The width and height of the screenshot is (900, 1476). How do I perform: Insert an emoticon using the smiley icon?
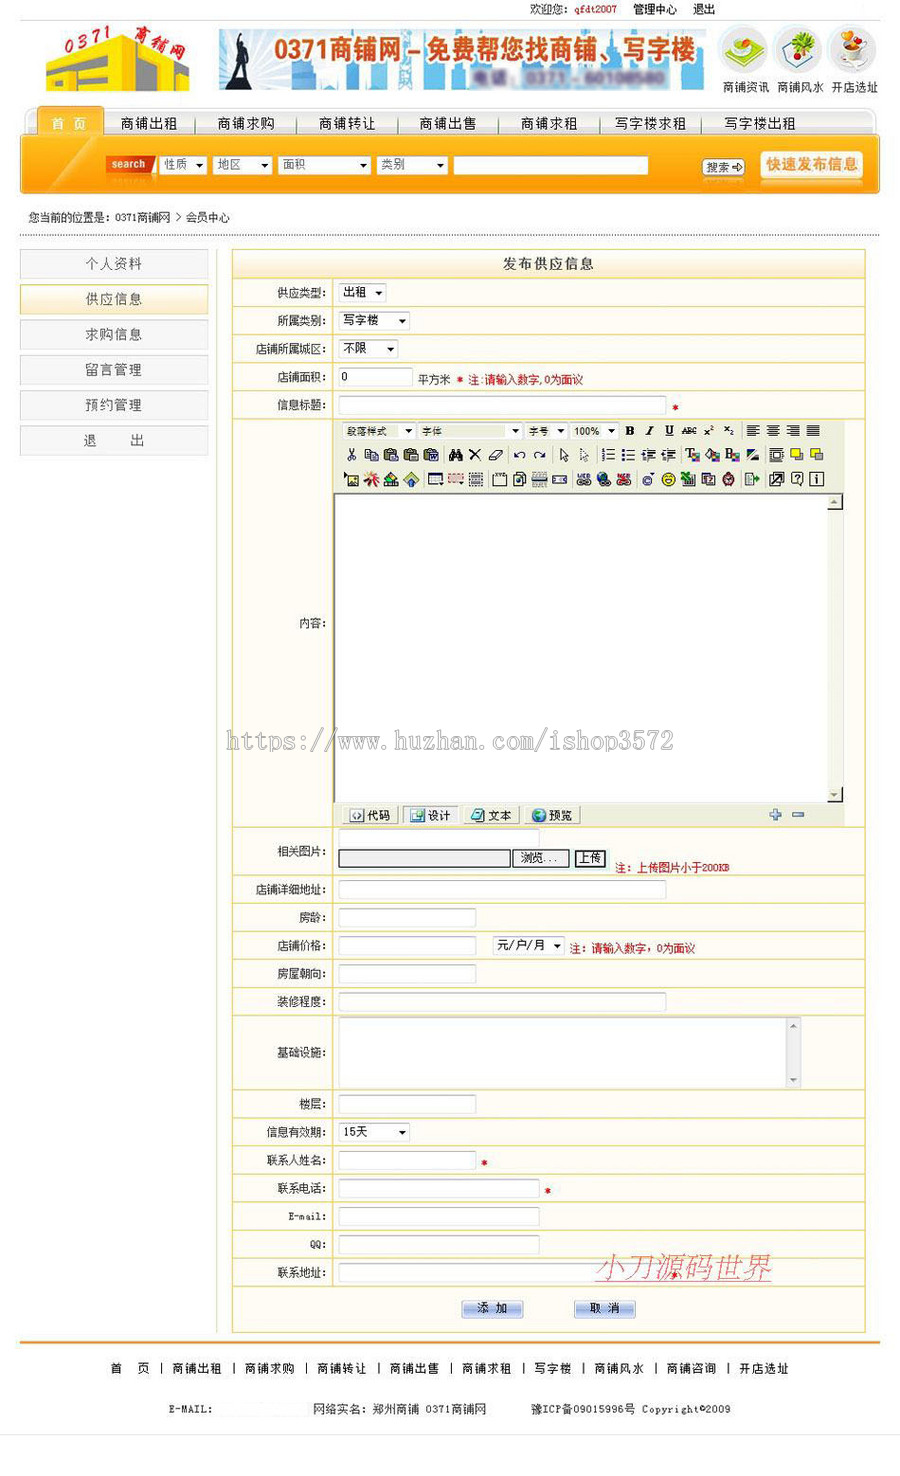pos(667,479)
